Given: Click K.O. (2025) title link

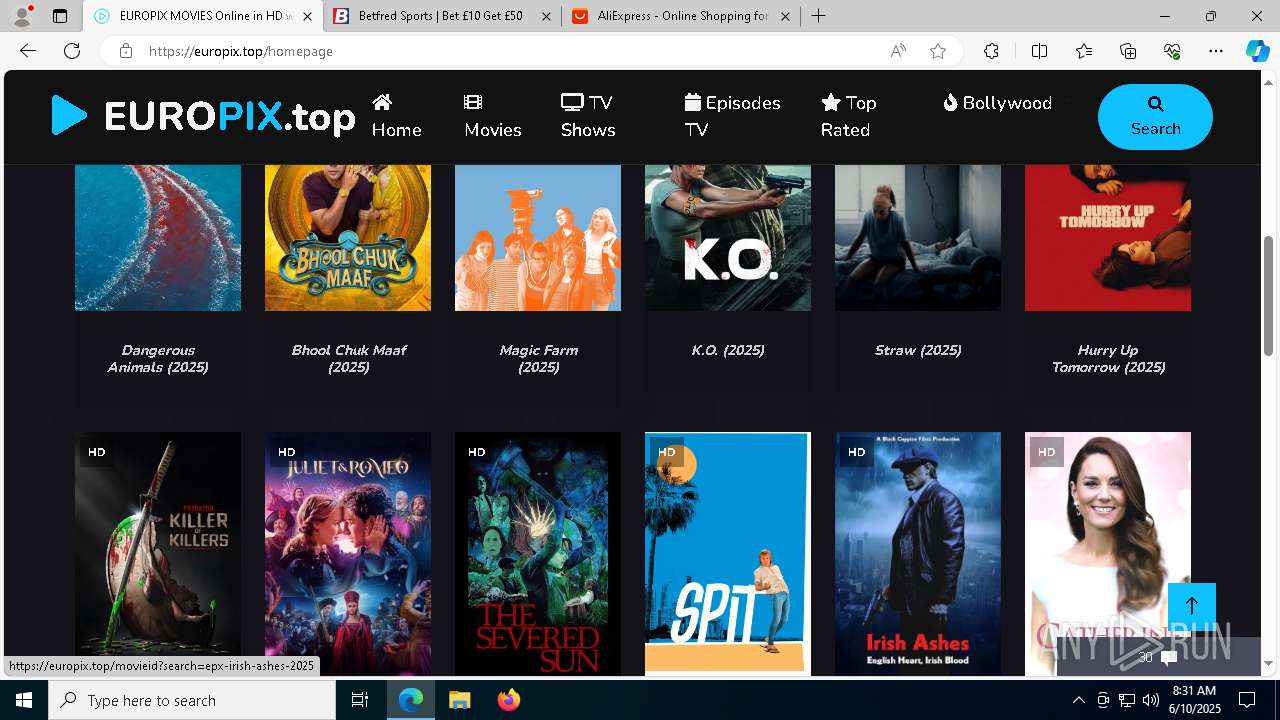Looking at the screenshot, I should tap(728, 350).
